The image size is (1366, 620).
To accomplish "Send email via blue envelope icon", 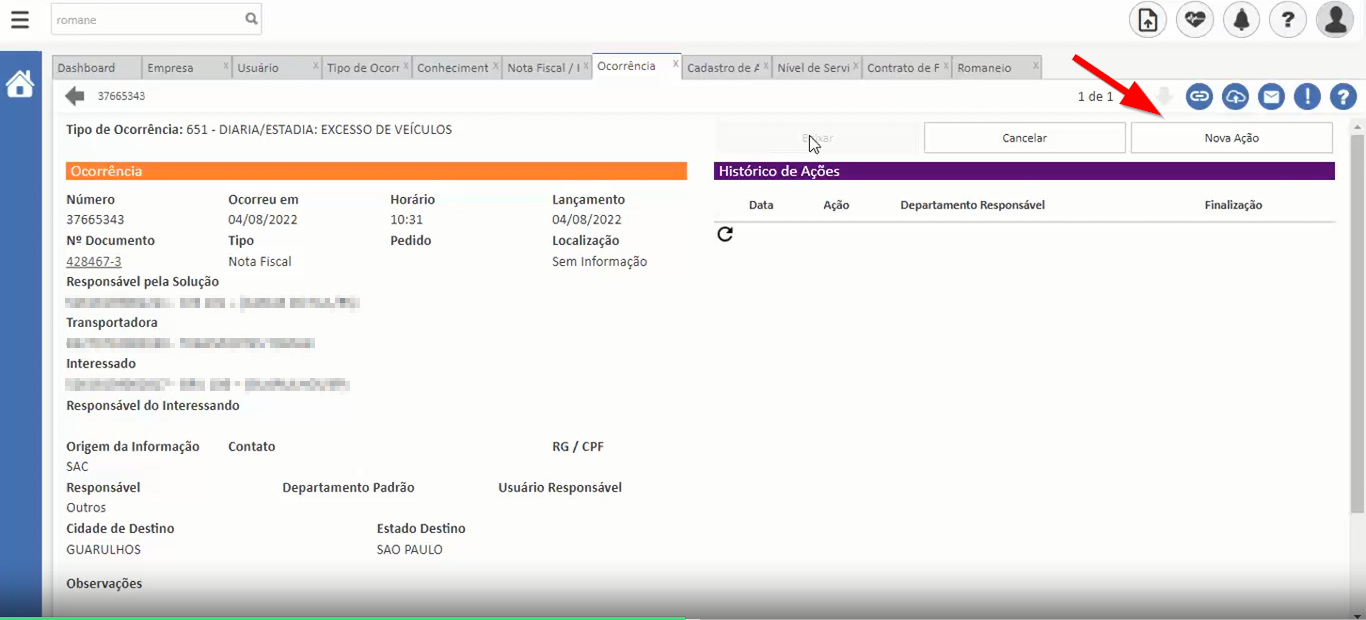I will [x=1271, y=96].
